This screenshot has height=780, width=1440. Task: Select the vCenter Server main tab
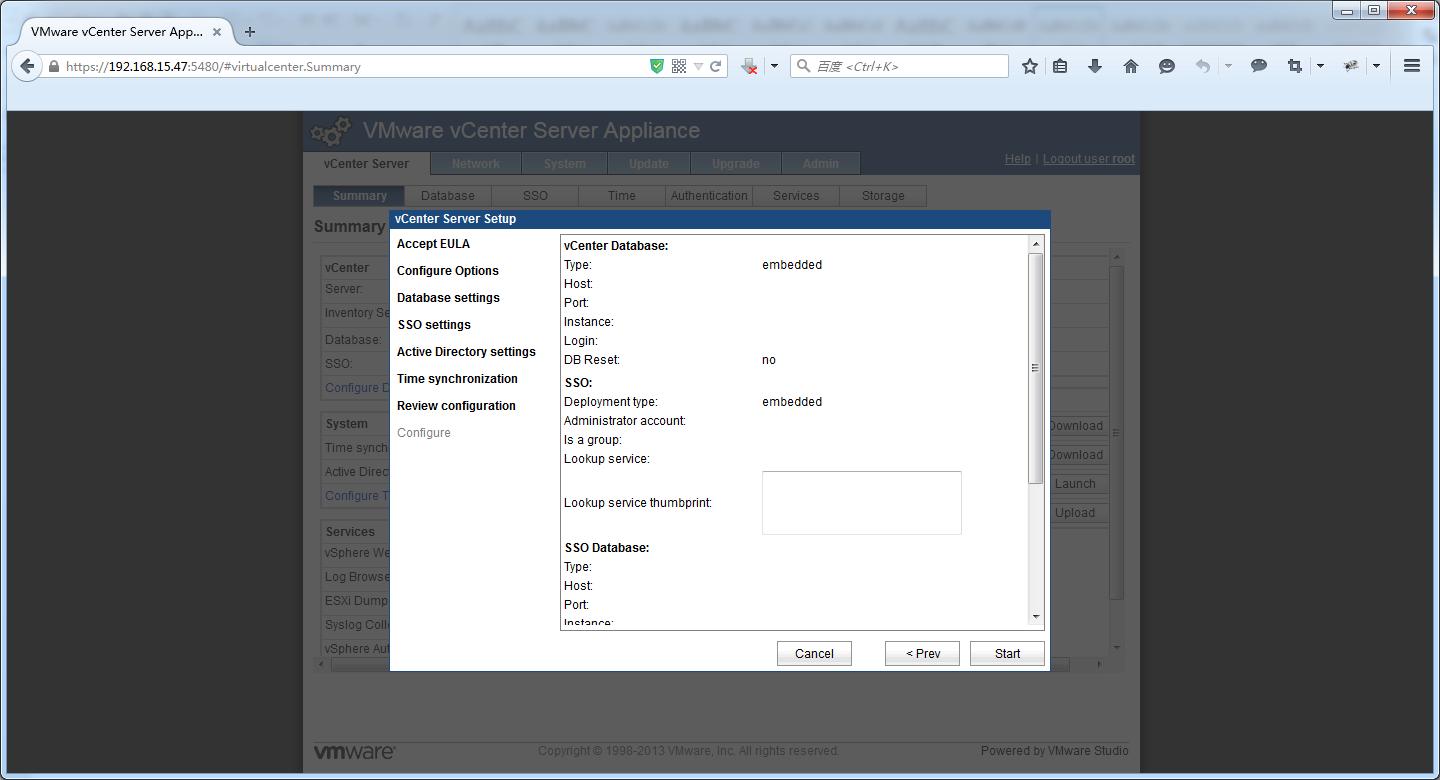[366, 164]
